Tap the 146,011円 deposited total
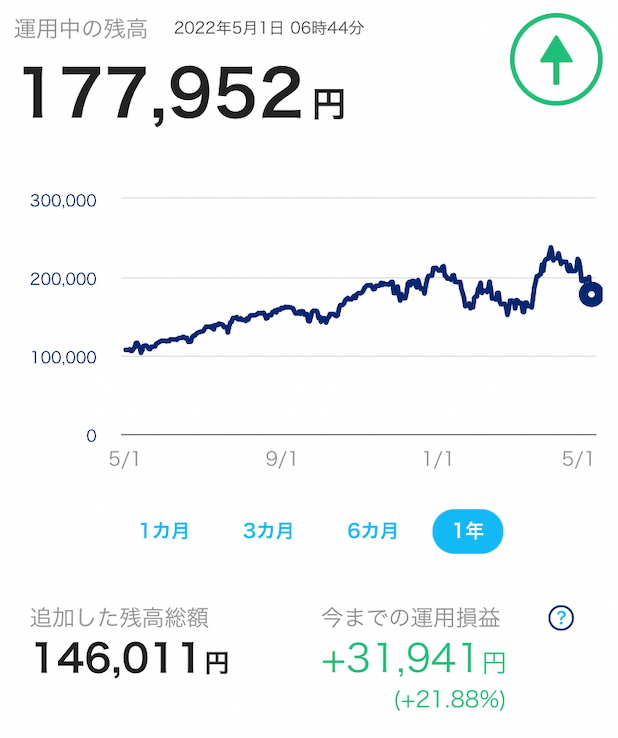 tap(131, 658)
